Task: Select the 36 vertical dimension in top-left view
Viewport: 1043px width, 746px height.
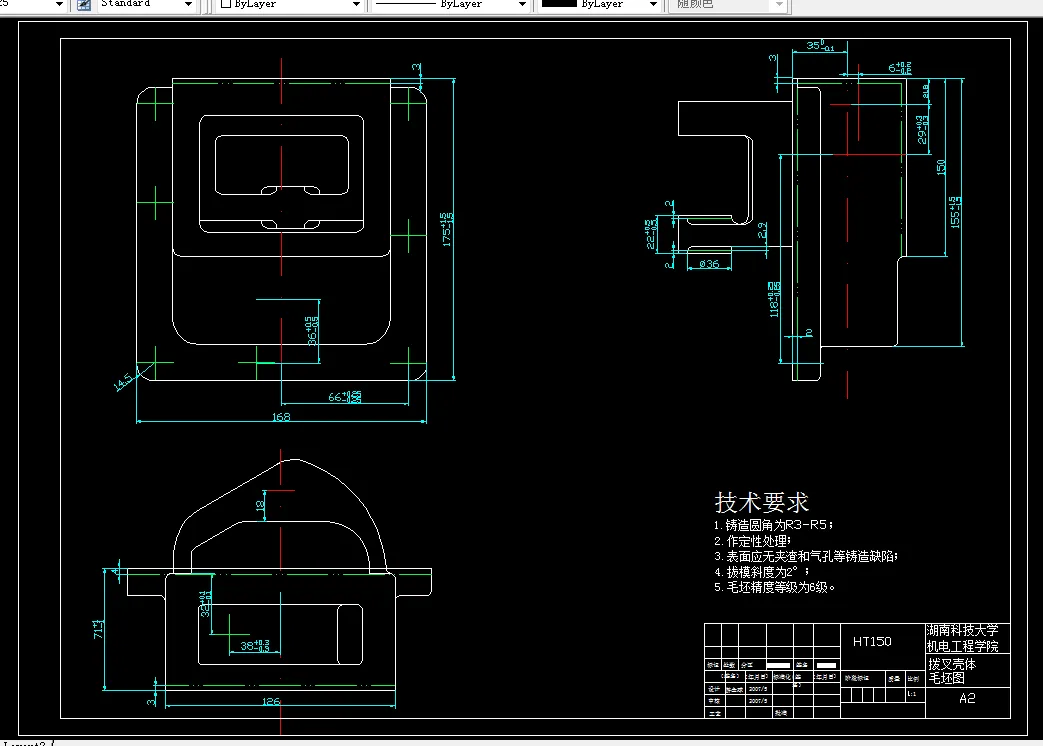Action: pyautogui.click(x=312, y=330)
